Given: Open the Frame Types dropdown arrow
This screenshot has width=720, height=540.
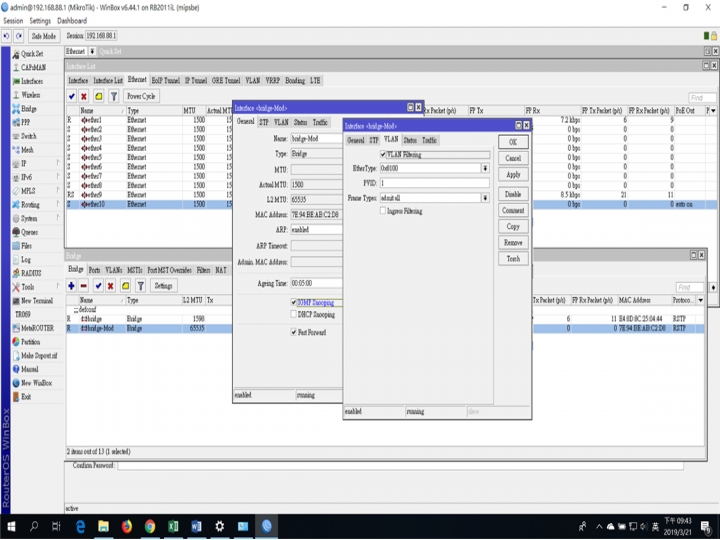Looking at the screenshot, I should (x=485, y=198).
